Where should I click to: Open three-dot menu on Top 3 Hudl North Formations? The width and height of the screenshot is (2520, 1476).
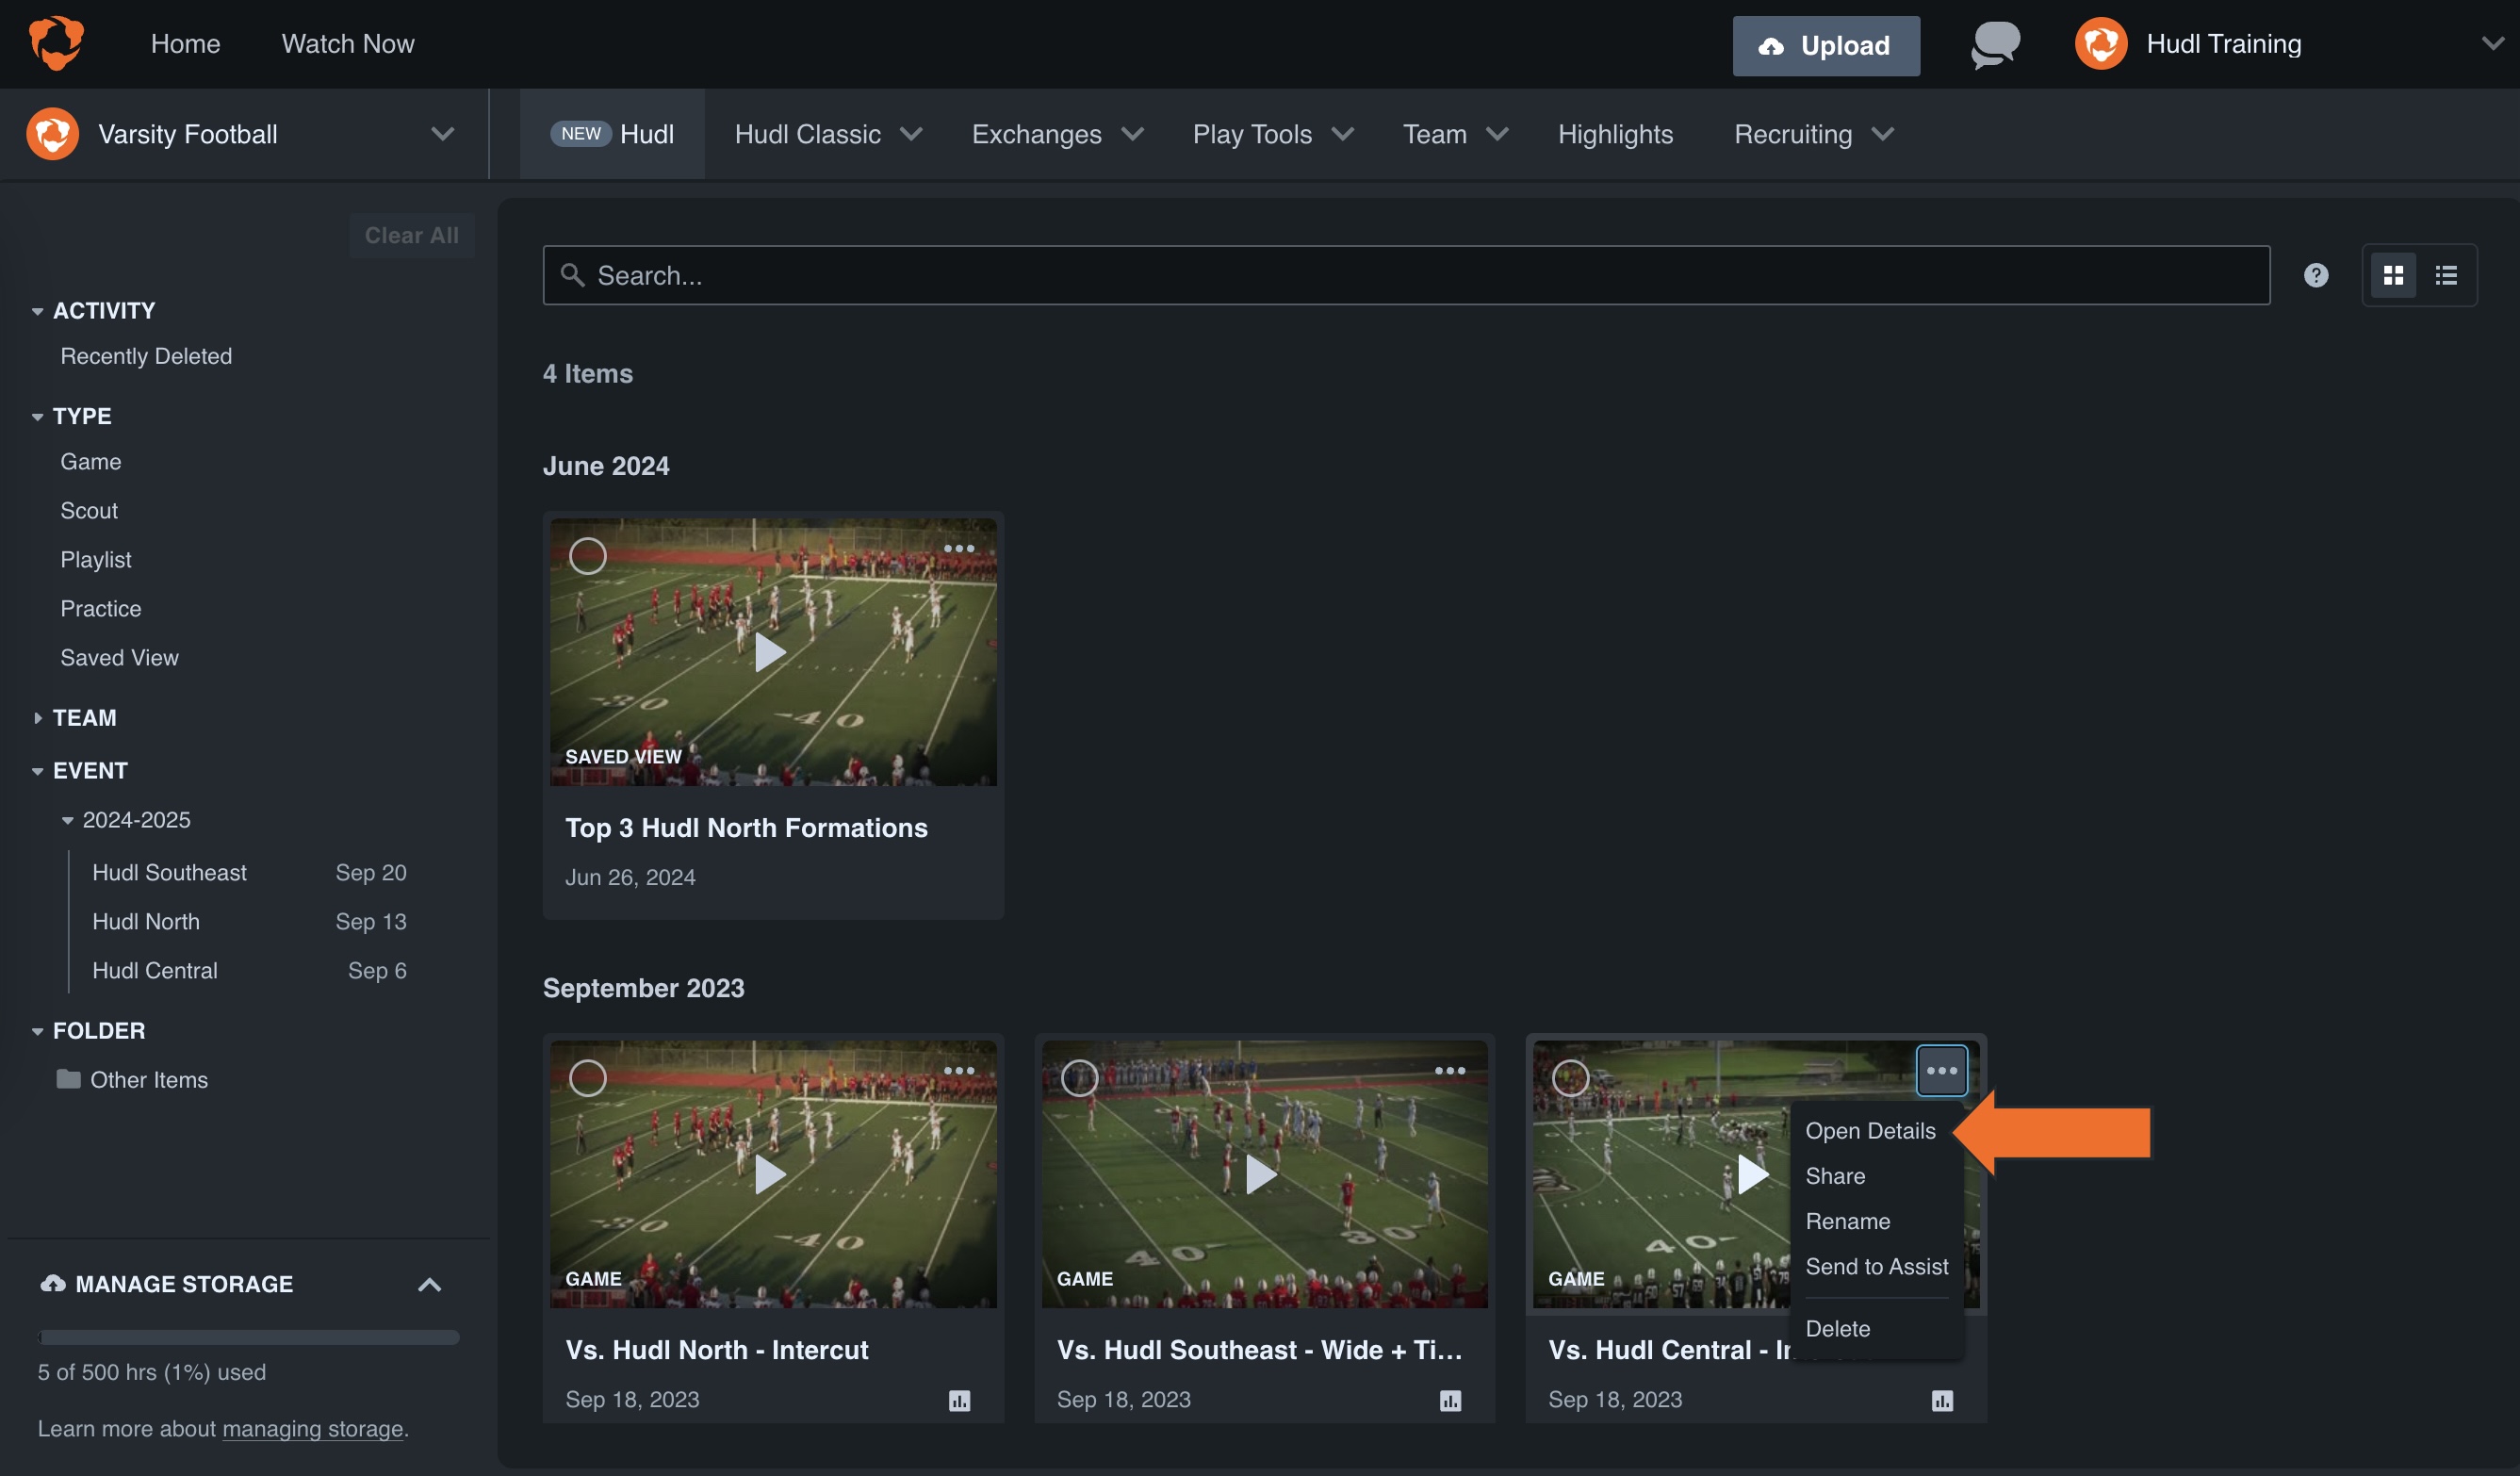point(959,548)
